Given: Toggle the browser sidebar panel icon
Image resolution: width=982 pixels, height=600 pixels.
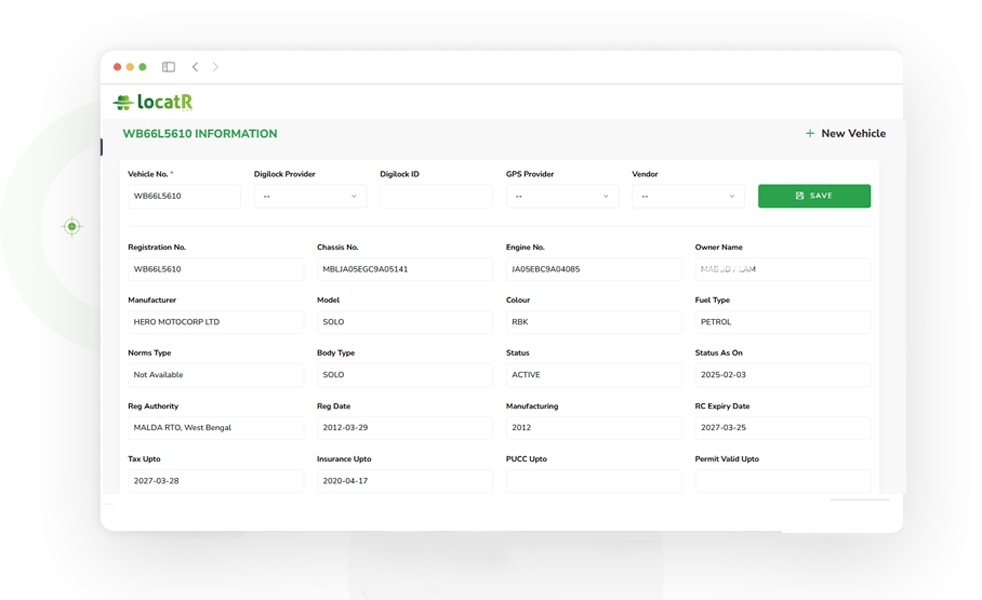Looking at the screenshot, I should click(168, 67).
